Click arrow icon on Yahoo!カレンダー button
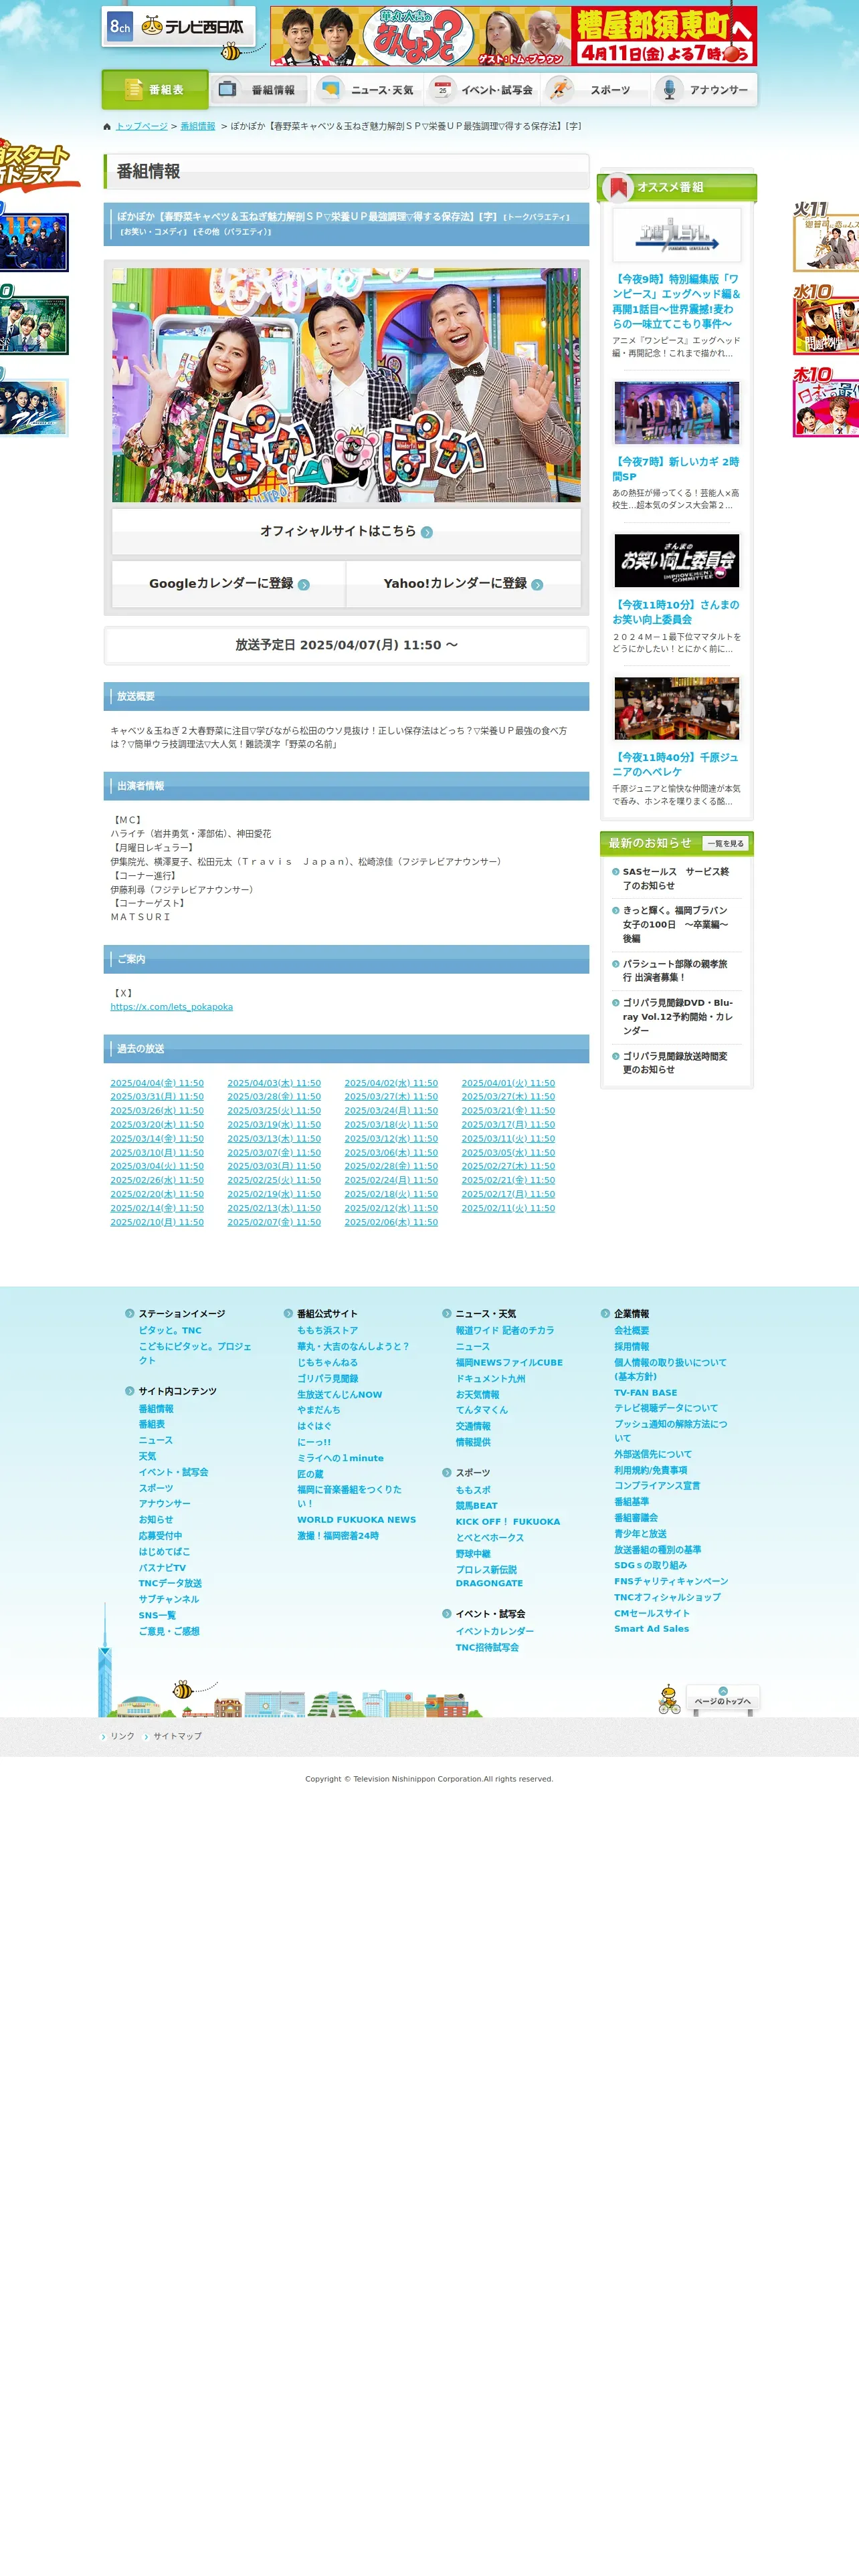Screen dimensions: 859x2576 point(537,585)
